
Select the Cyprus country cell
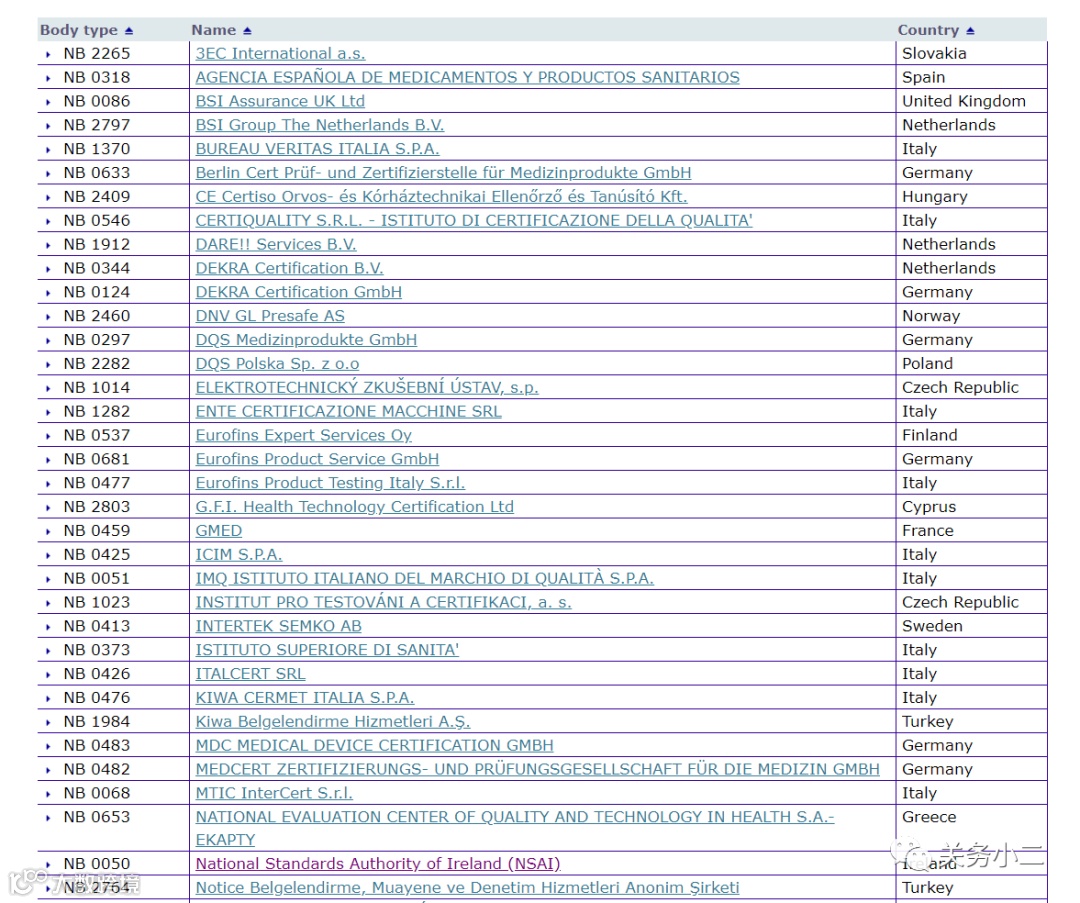coord(929,508)
